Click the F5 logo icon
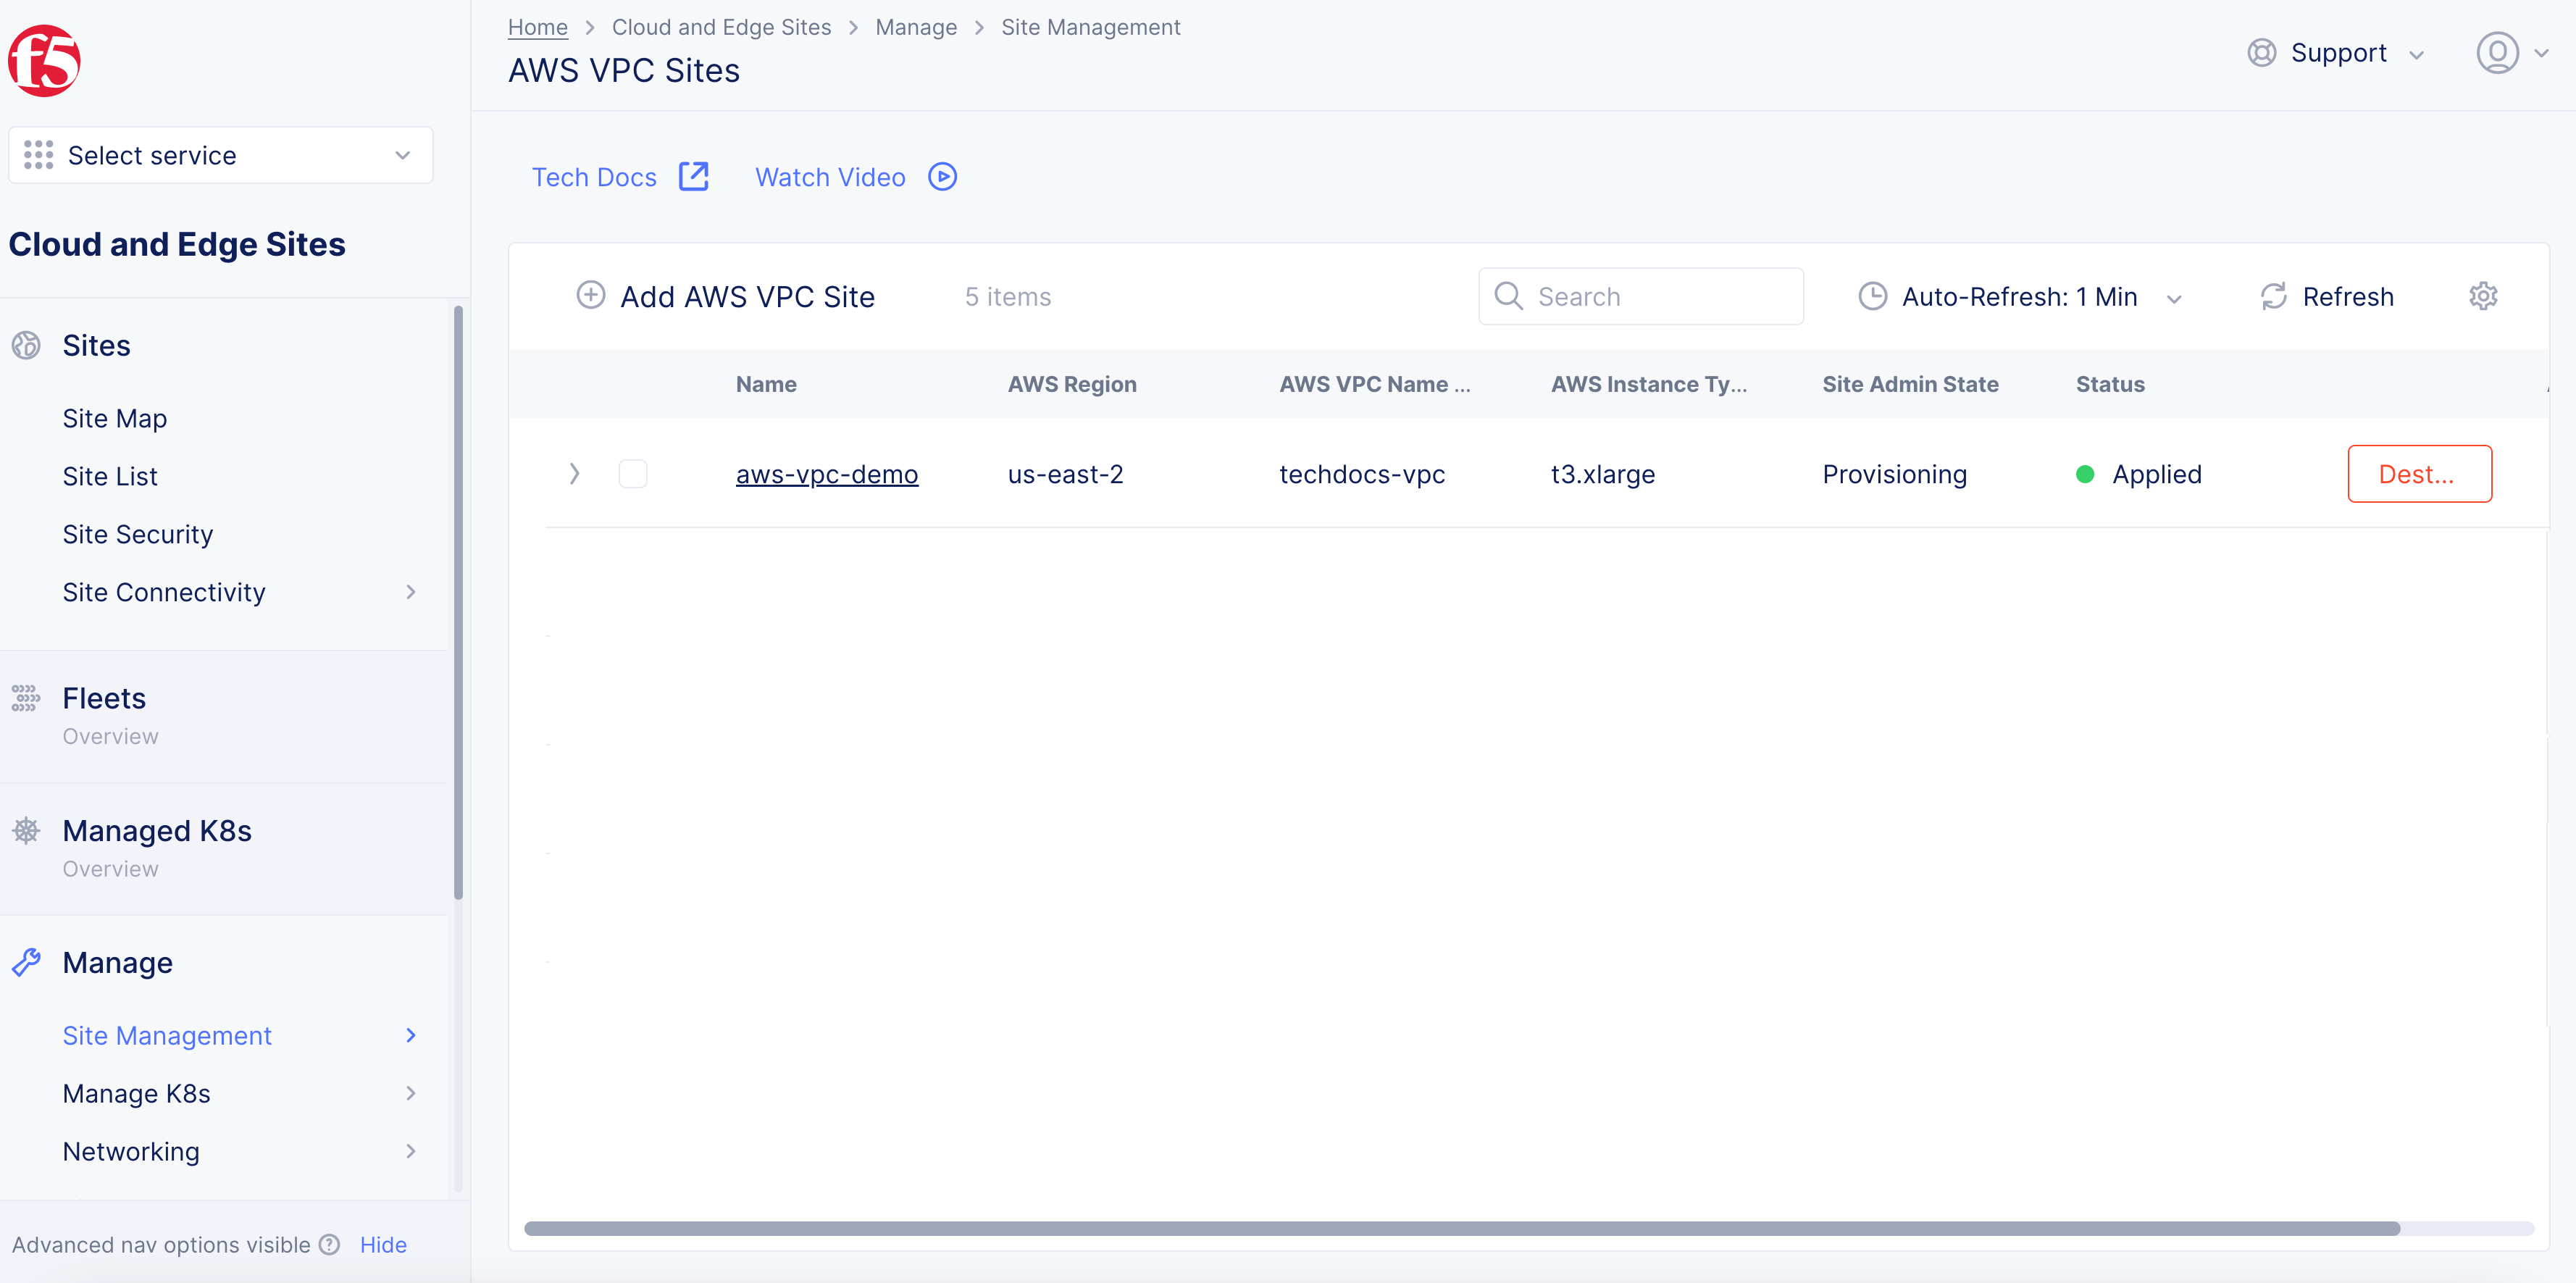The image size is (2576, 1283). pos(44,60)
